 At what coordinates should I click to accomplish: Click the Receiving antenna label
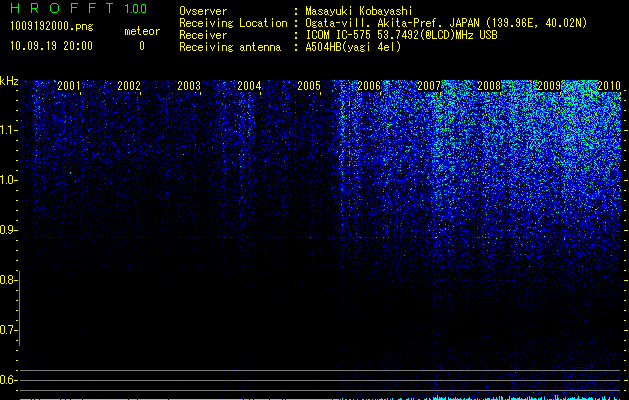(x=230, y=47)
